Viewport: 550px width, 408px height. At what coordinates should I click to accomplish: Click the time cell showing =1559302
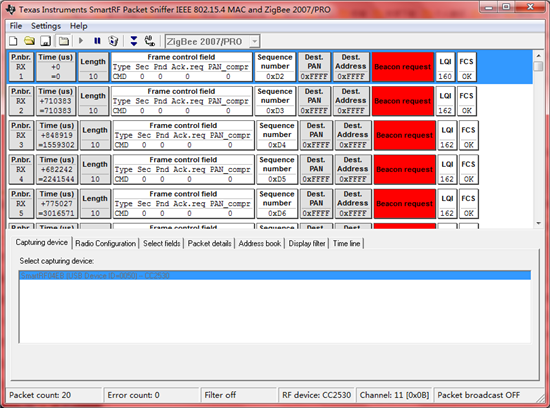point(57,135)
